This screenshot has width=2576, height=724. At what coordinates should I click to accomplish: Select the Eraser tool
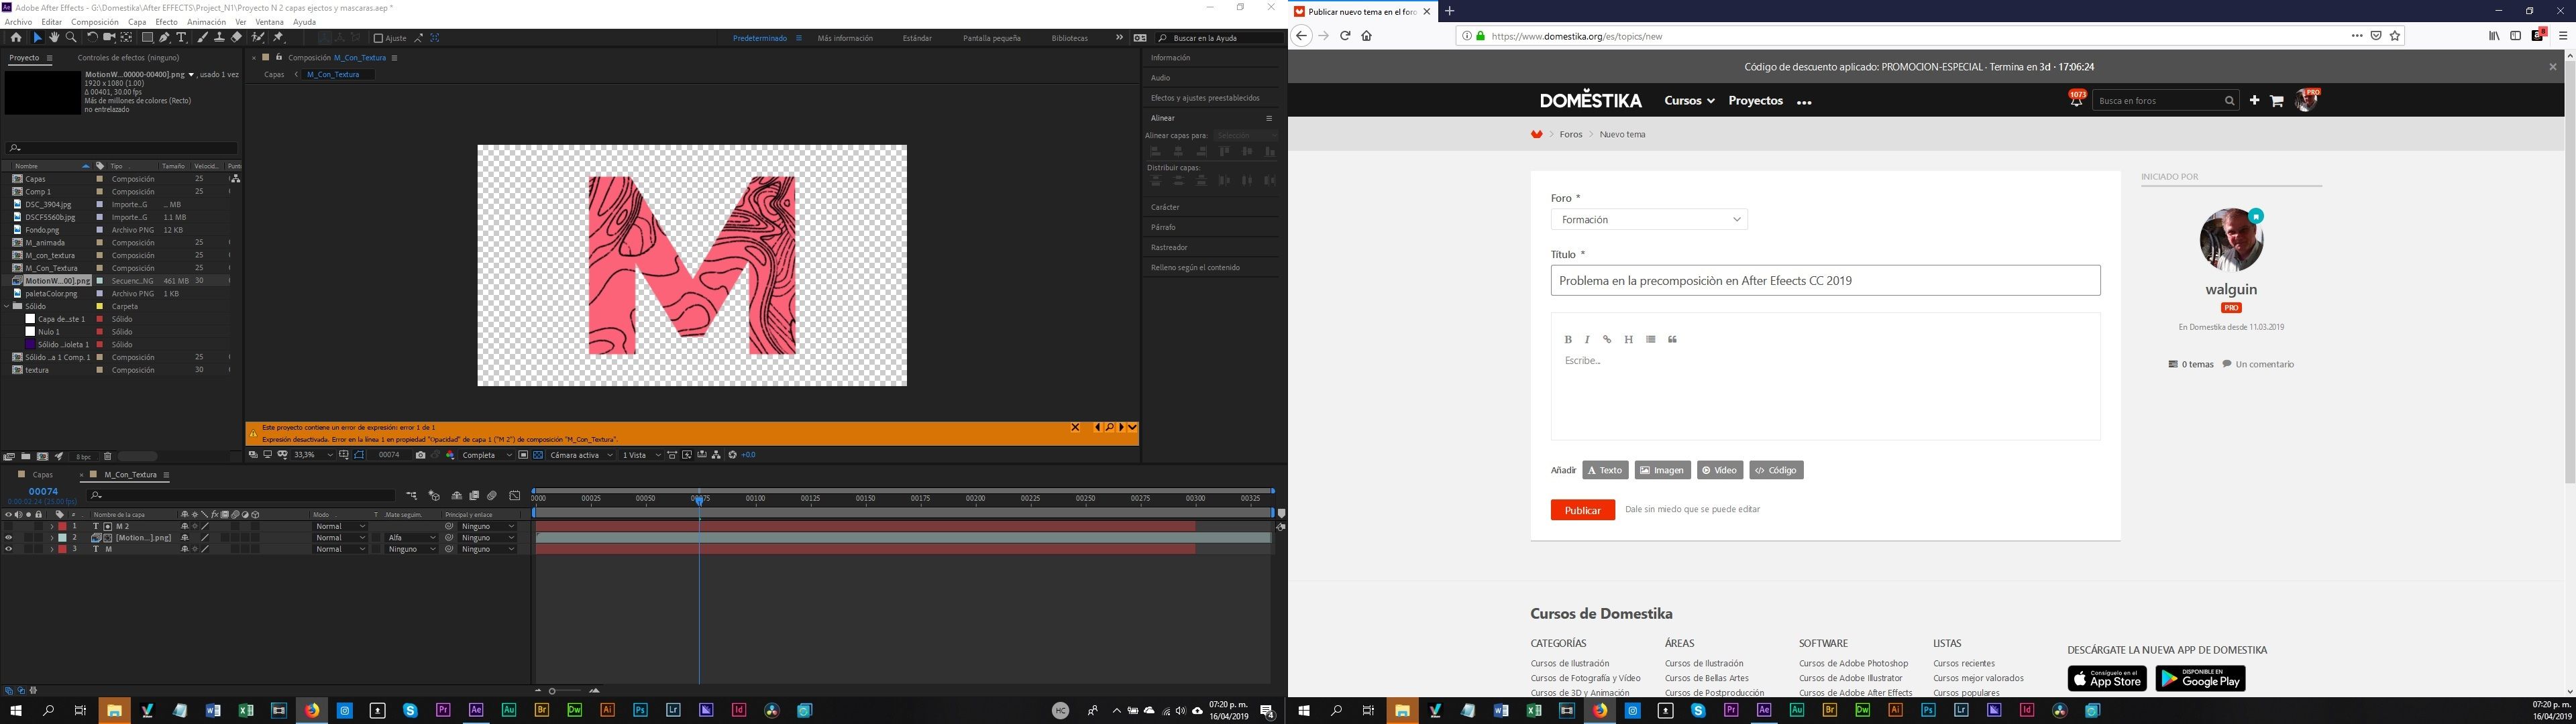[x=237, y=38]
